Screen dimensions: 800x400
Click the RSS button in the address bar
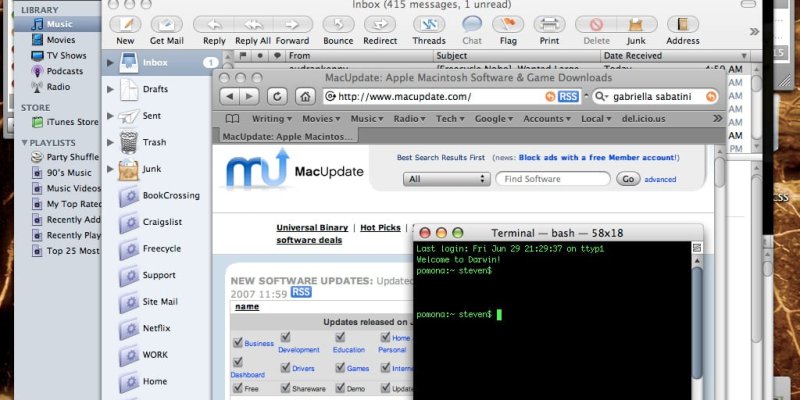tap(568, 96)
